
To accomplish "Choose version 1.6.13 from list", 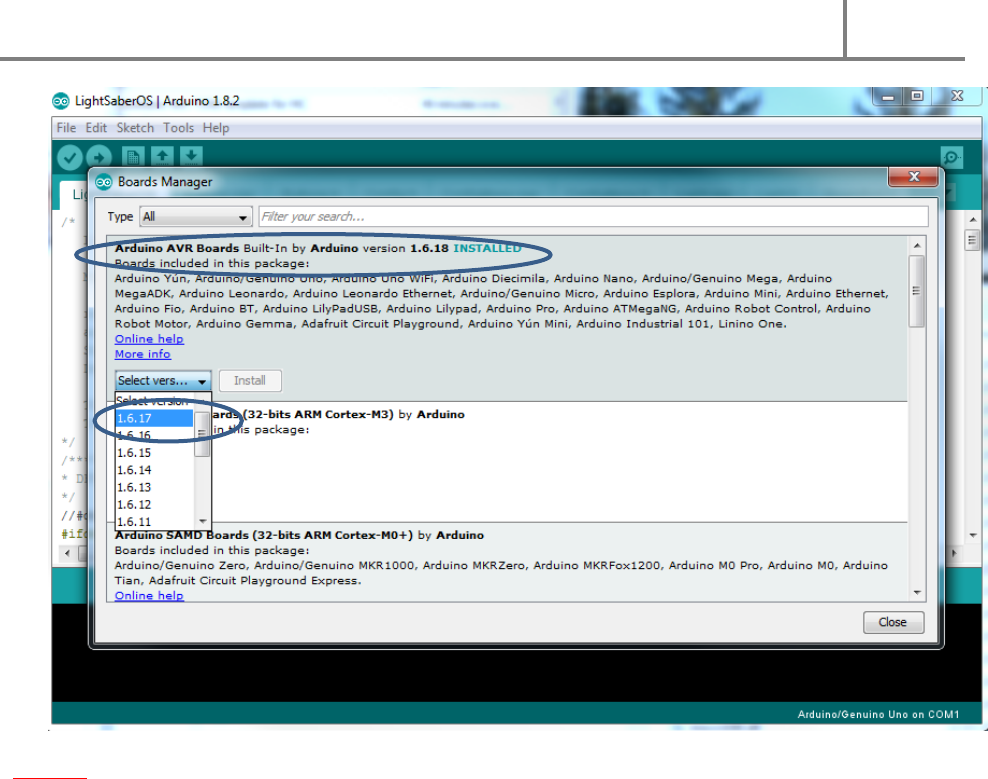I will tap(154, 488).
